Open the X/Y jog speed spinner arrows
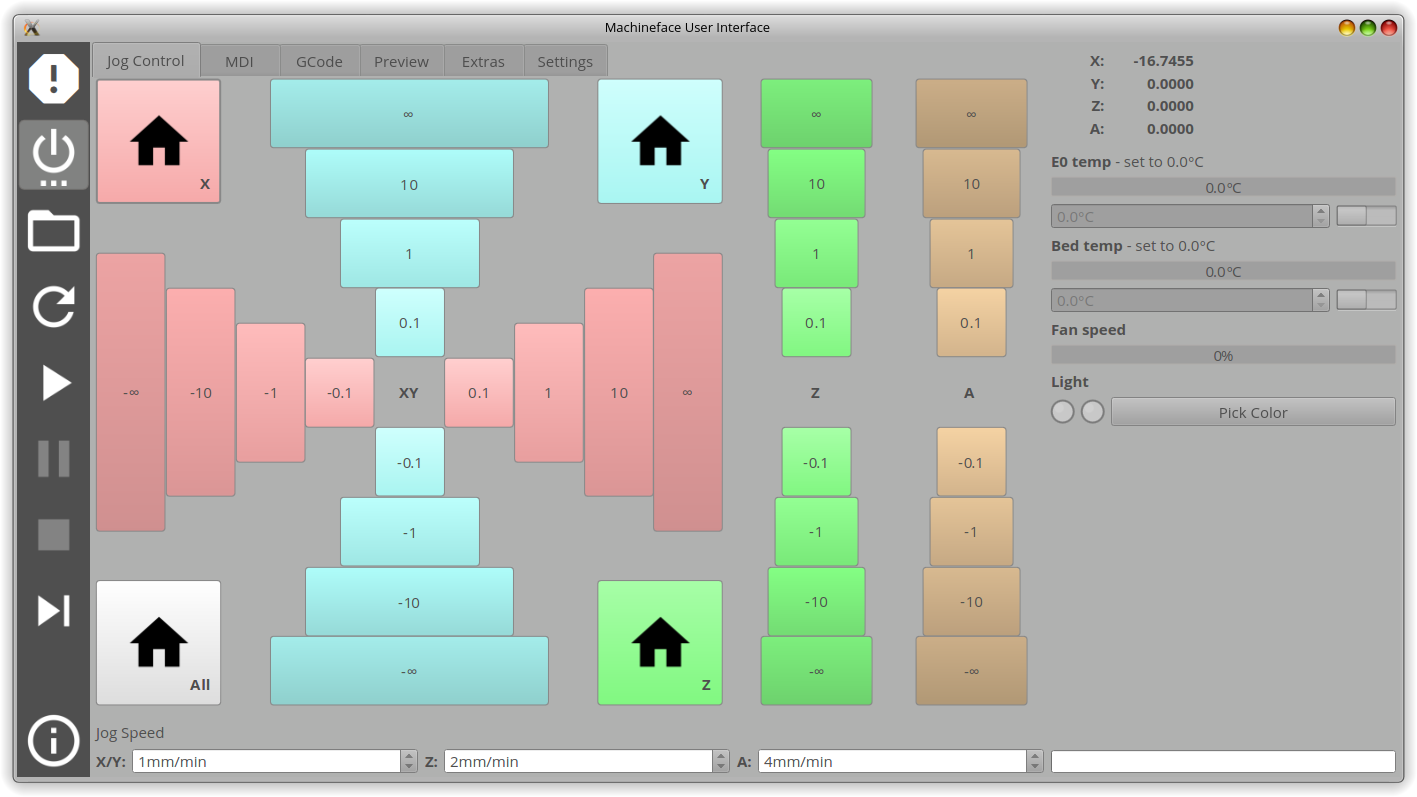Image resolution: width=1417 pixels, height=797 pixels. pos(409,762)
